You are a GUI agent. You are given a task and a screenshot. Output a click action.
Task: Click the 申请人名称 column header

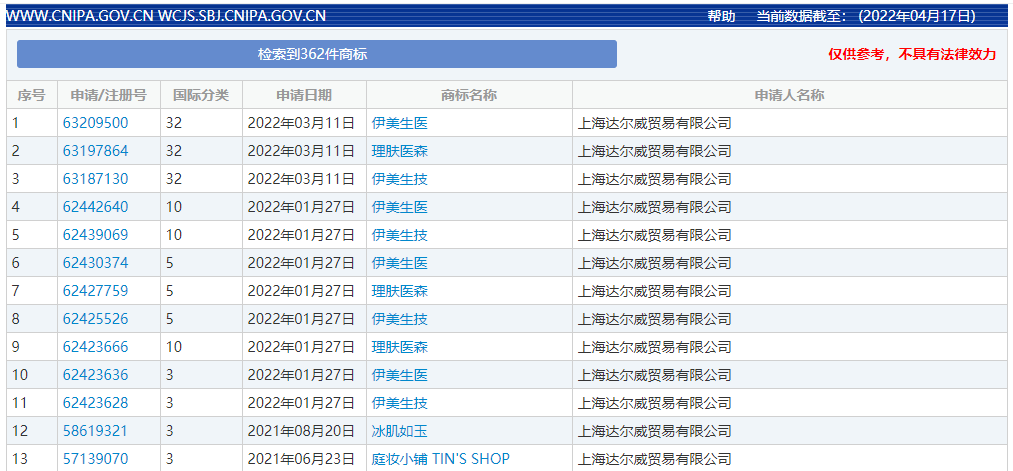pyautogui.click(x=789, y=95)
